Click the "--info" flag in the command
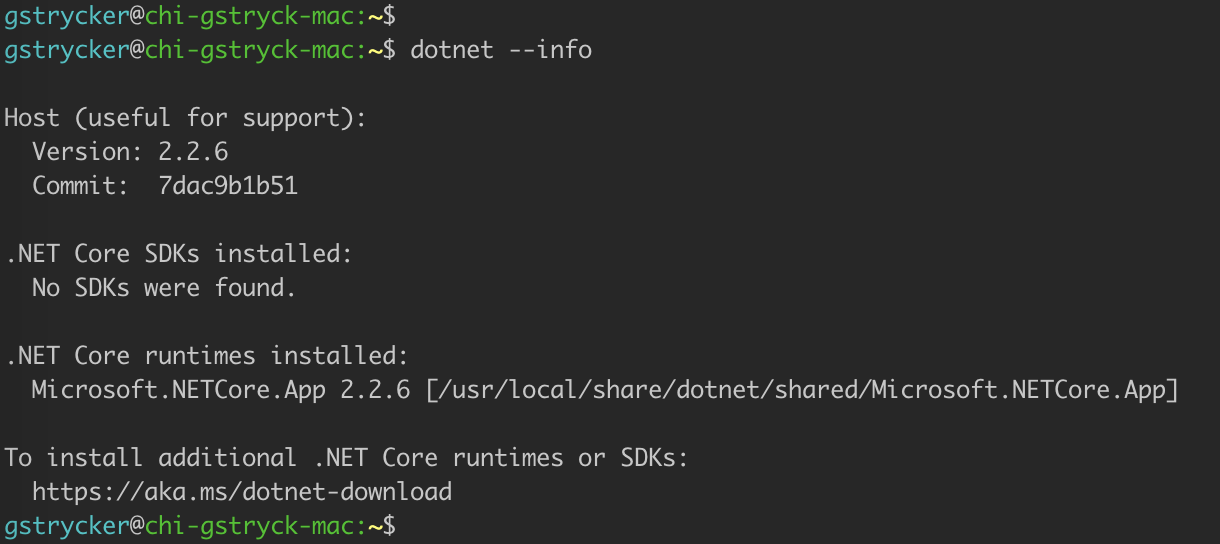 pyautogui.click(x=550, y=49)
